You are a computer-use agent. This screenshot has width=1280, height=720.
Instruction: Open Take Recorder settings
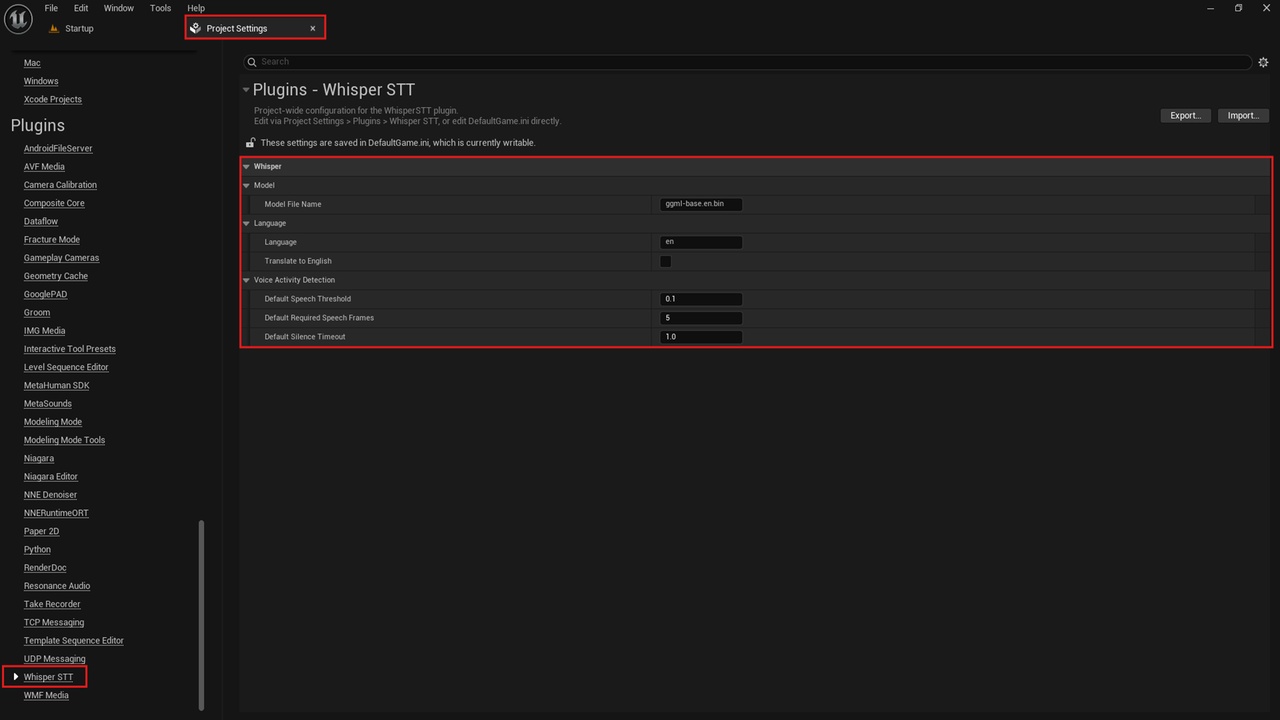click(52, 604)
